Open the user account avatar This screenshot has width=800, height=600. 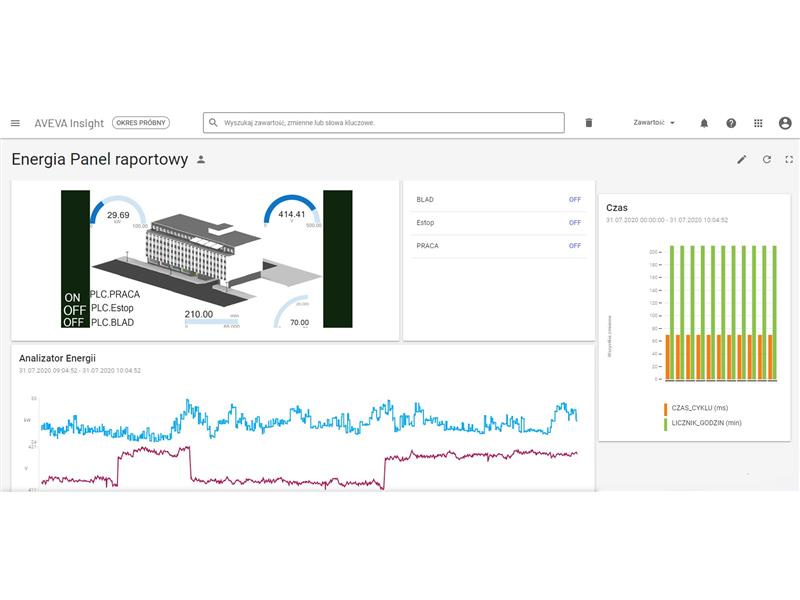785,123
